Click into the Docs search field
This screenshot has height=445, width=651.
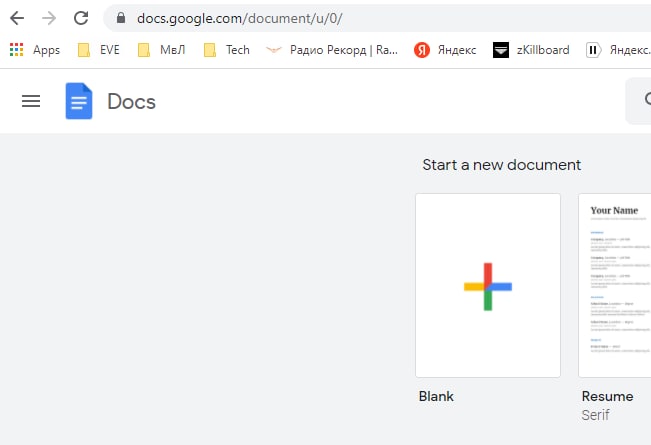(638, 101)
